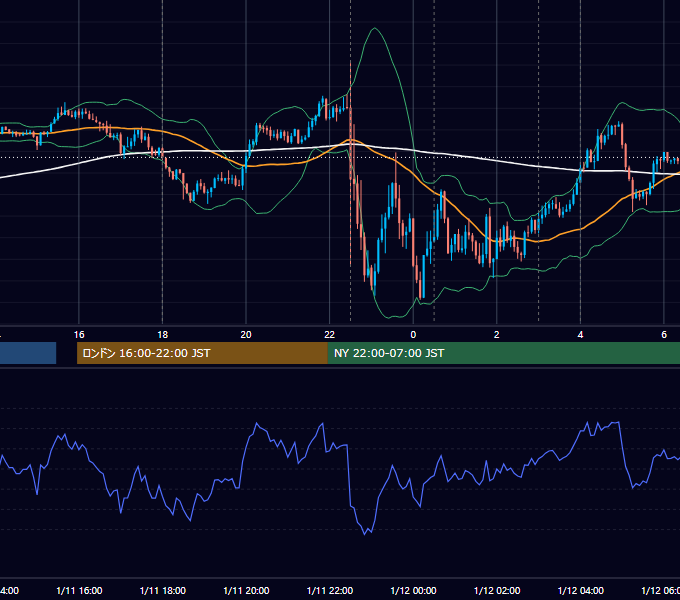Click the upper Bollinger band peak after 22:00
This screenshot has width=680, height=600.
click(375, 29)
